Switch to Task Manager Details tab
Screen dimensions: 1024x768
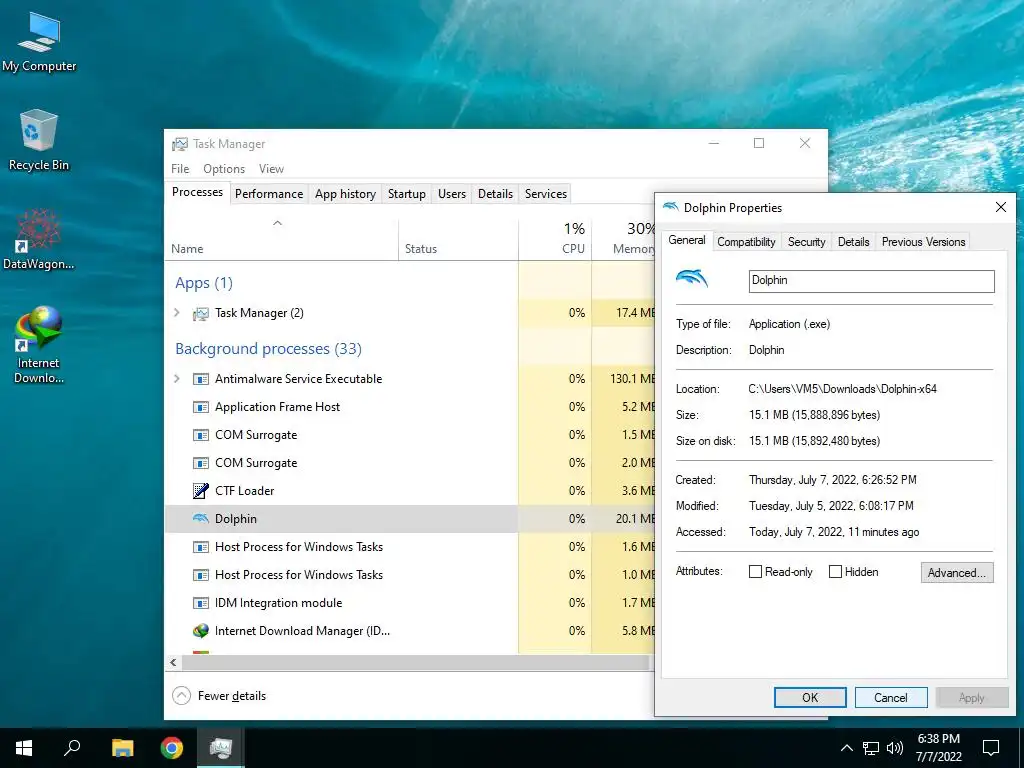[495, 194]
